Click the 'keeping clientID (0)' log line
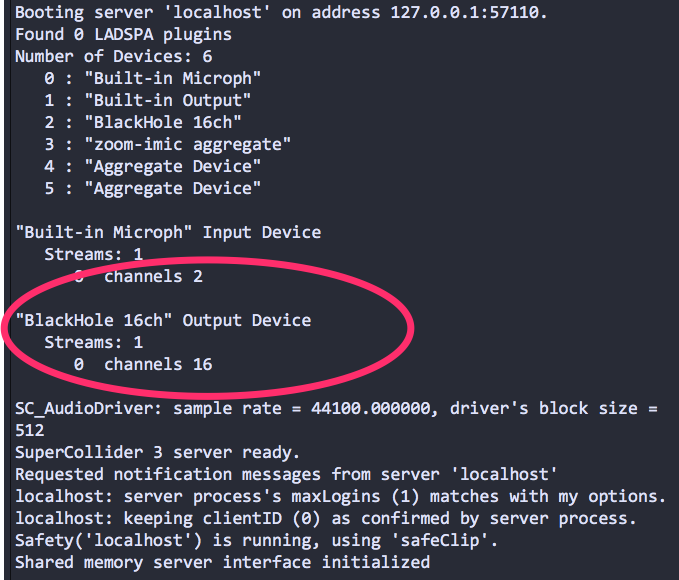 [x=326, y=518]
